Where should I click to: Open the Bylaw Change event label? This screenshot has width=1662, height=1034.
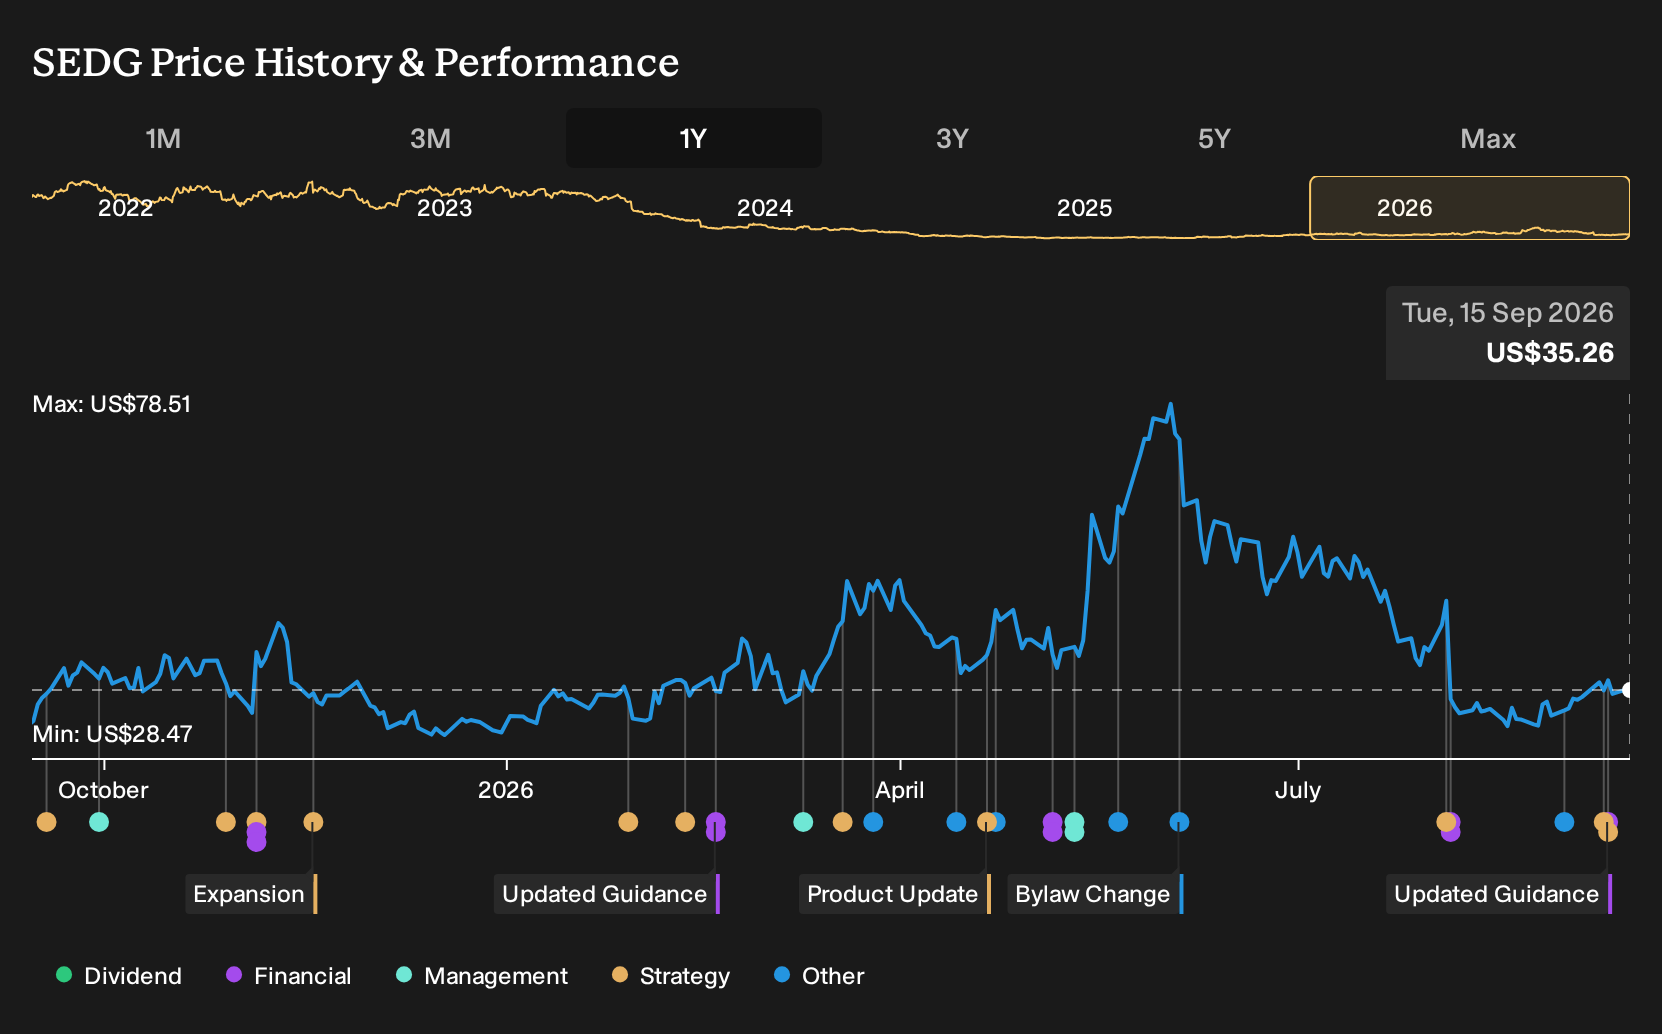pyautogui.click(x=1094, y=894)
